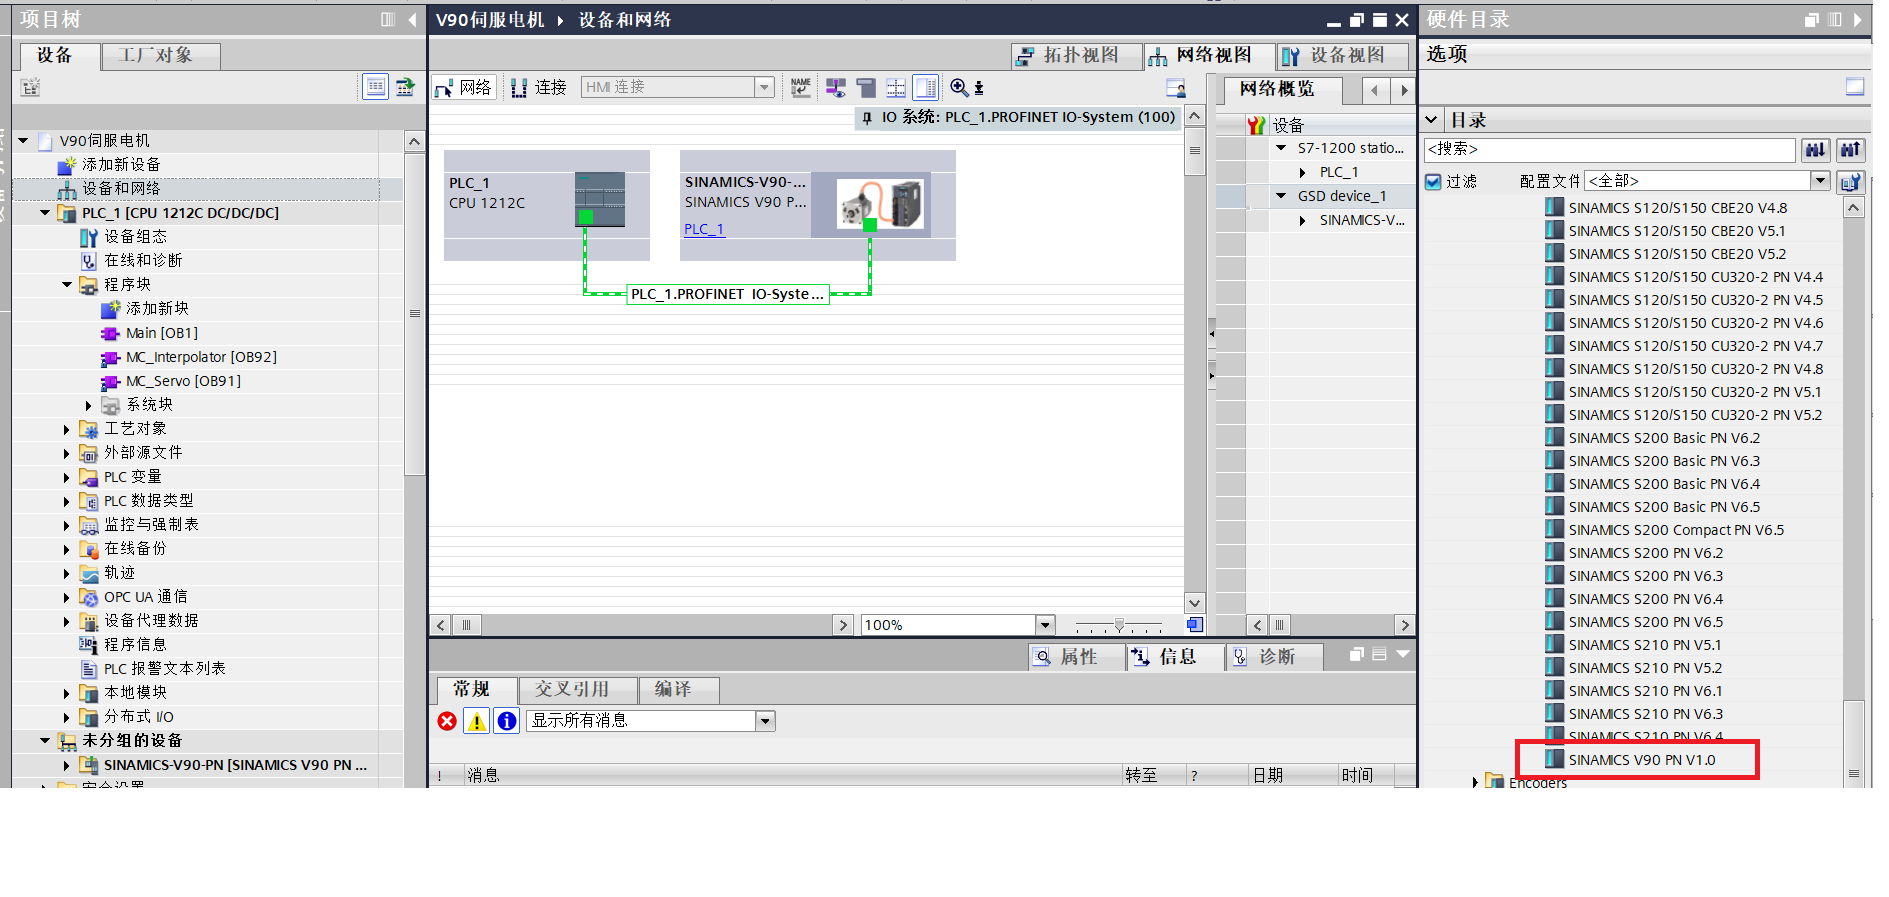Select the 添加新设备 item in project tree
This screenshot has height=897, width=1889.
(x=121, y=165)
